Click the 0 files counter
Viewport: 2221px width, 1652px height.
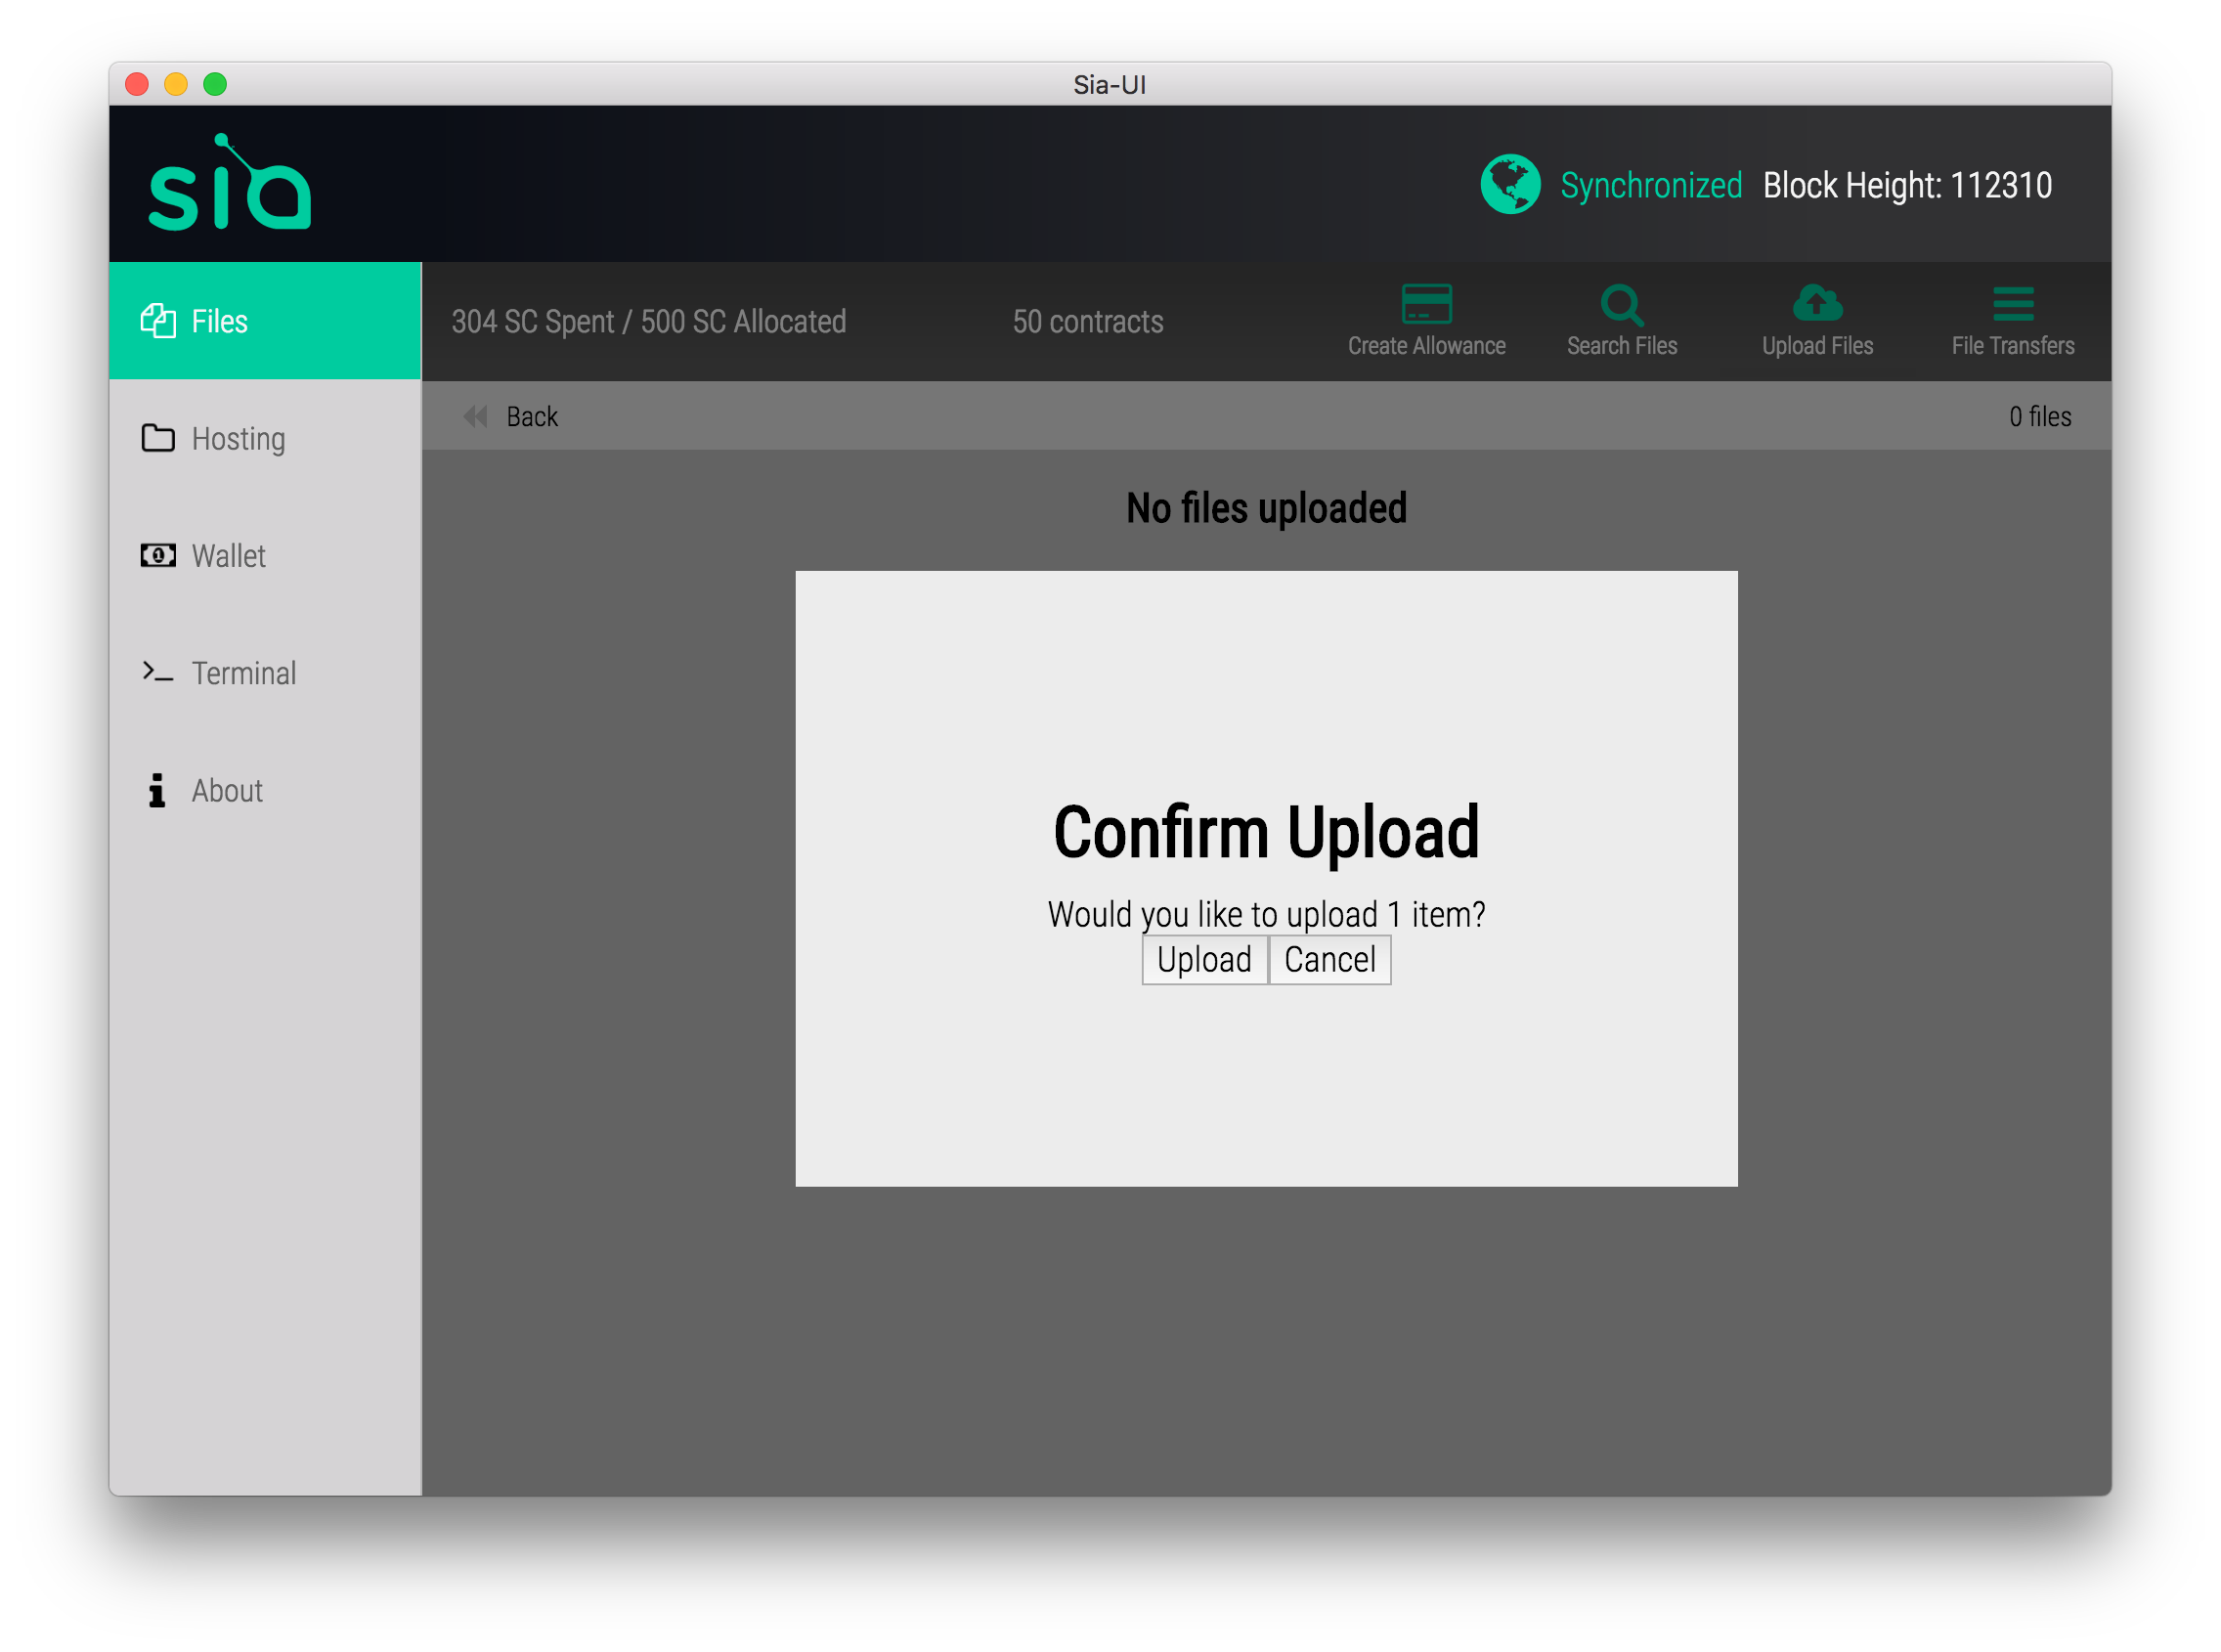tap(2039, 417)
